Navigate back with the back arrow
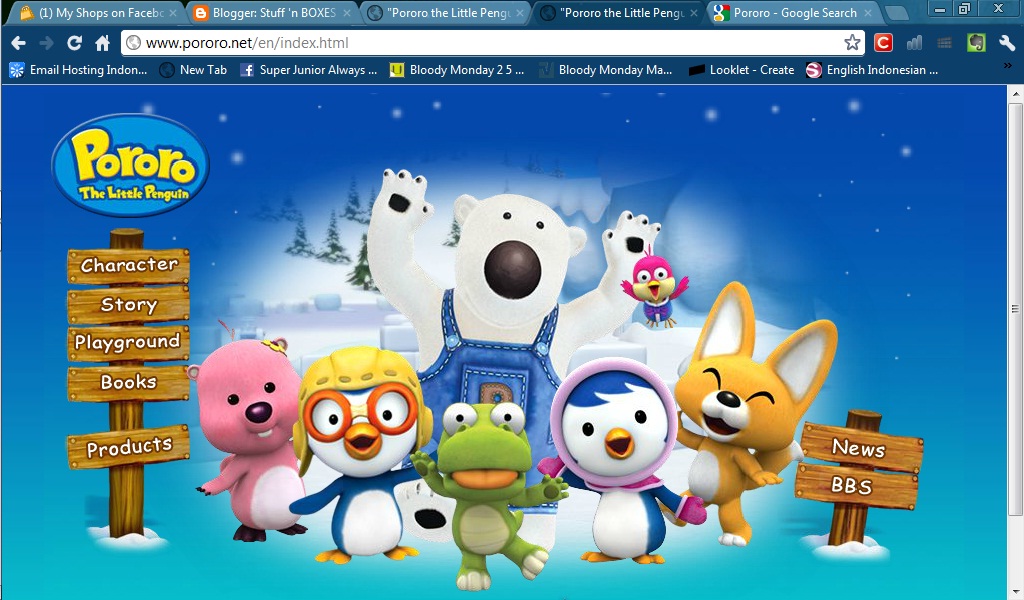 (x=18, y=43)
